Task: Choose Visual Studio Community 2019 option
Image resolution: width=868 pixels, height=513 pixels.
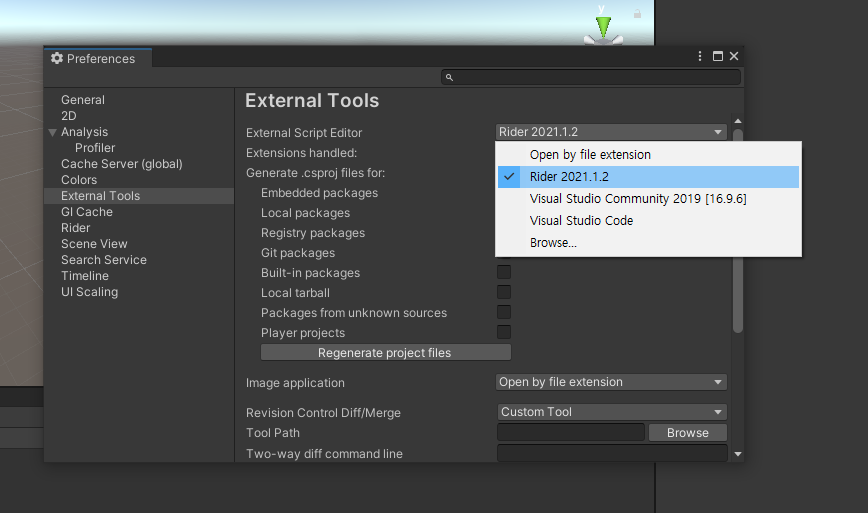Action: (x=648, y=199)
